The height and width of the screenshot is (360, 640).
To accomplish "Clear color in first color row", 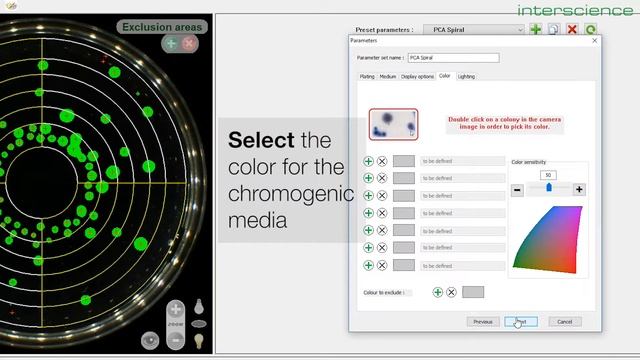I will (x=382, y=161).
